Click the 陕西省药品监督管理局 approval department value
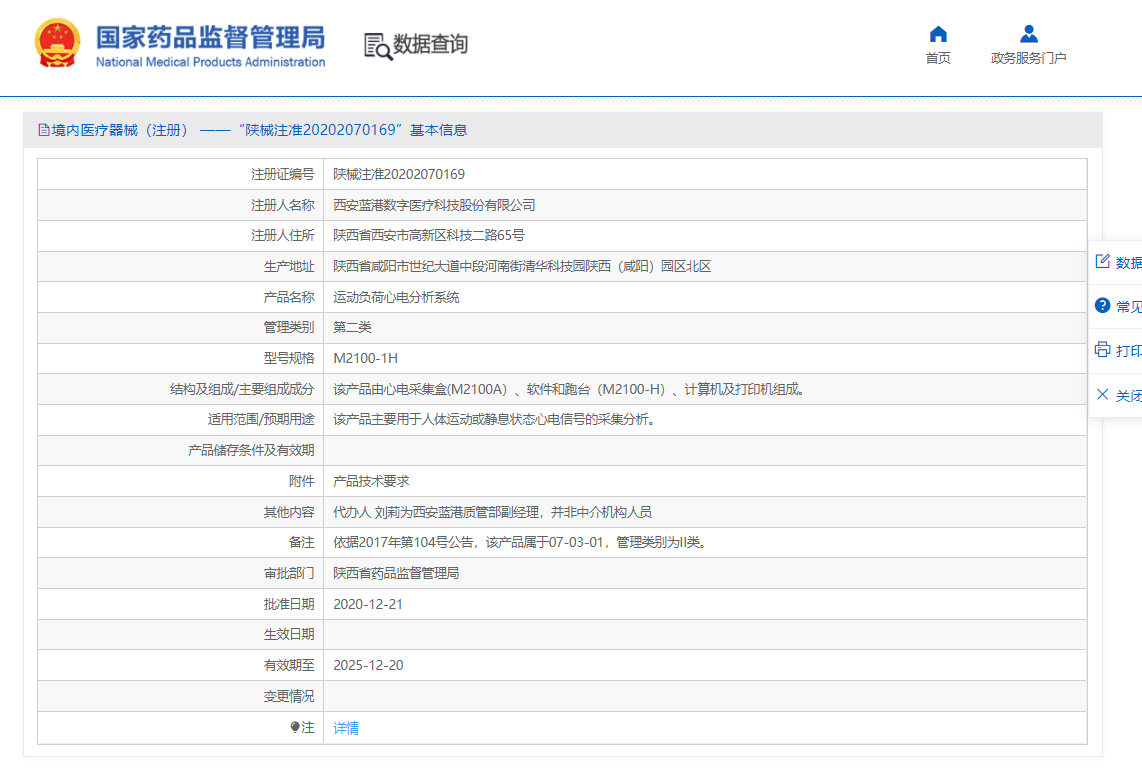1142x775 pixels. (396, 573)
